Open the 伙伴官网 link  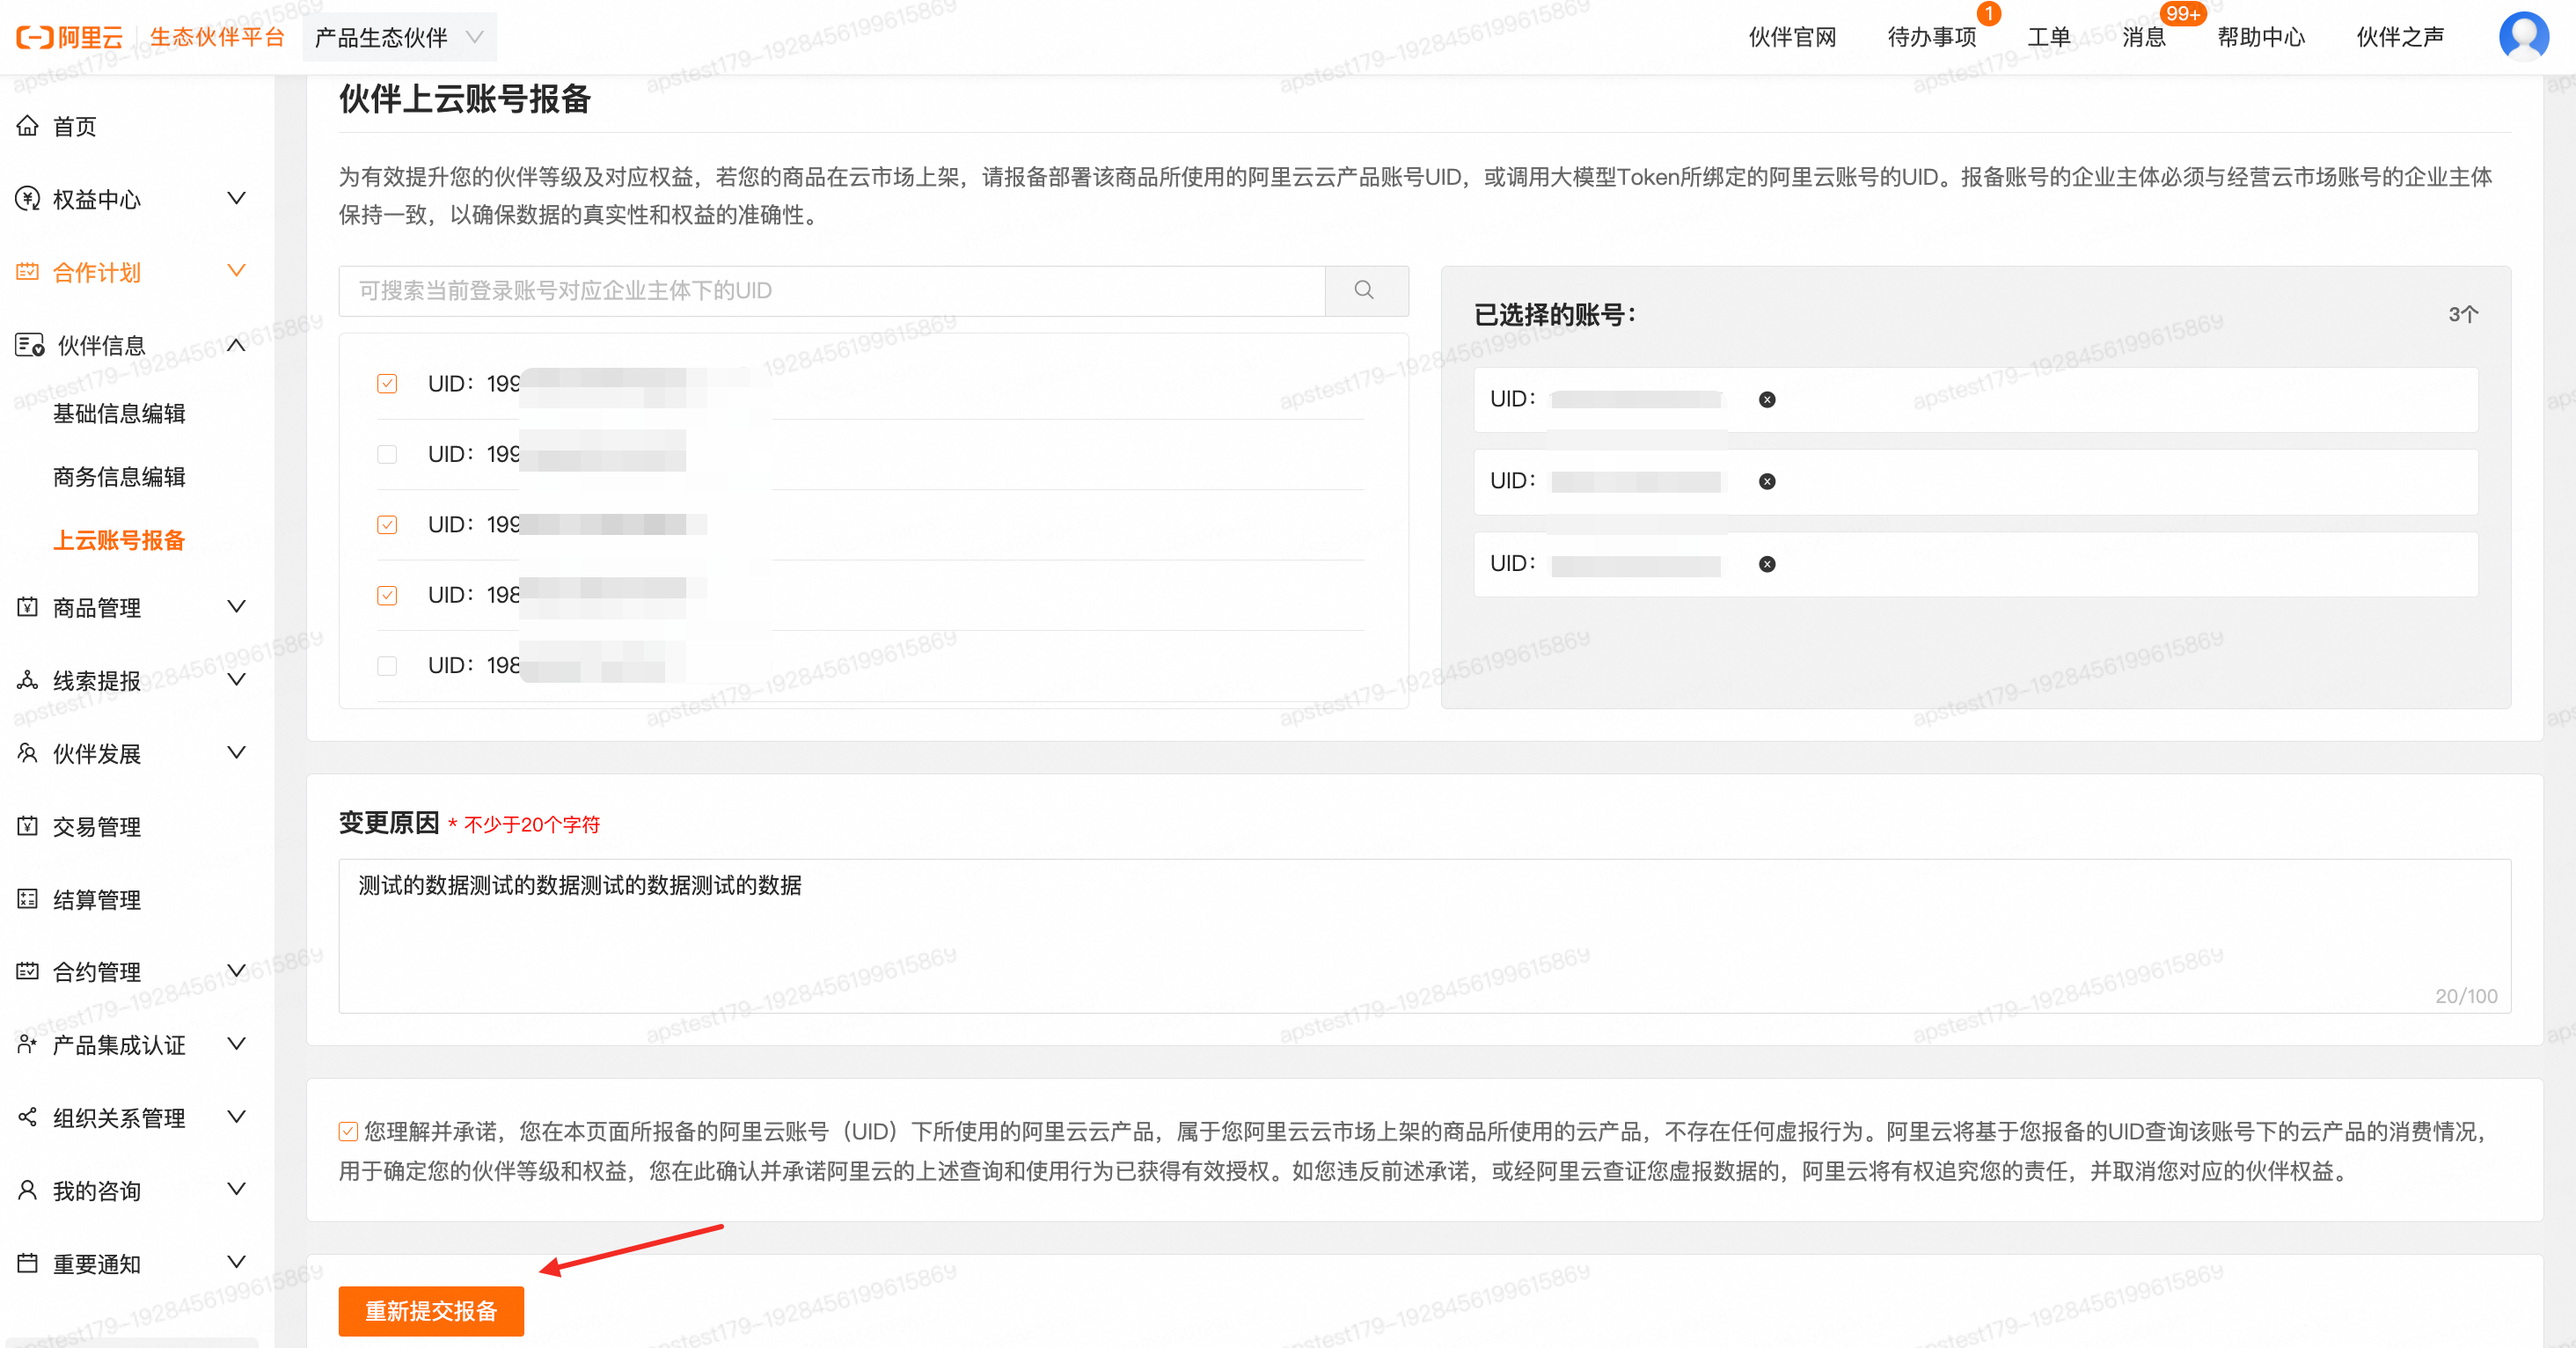1792,37
